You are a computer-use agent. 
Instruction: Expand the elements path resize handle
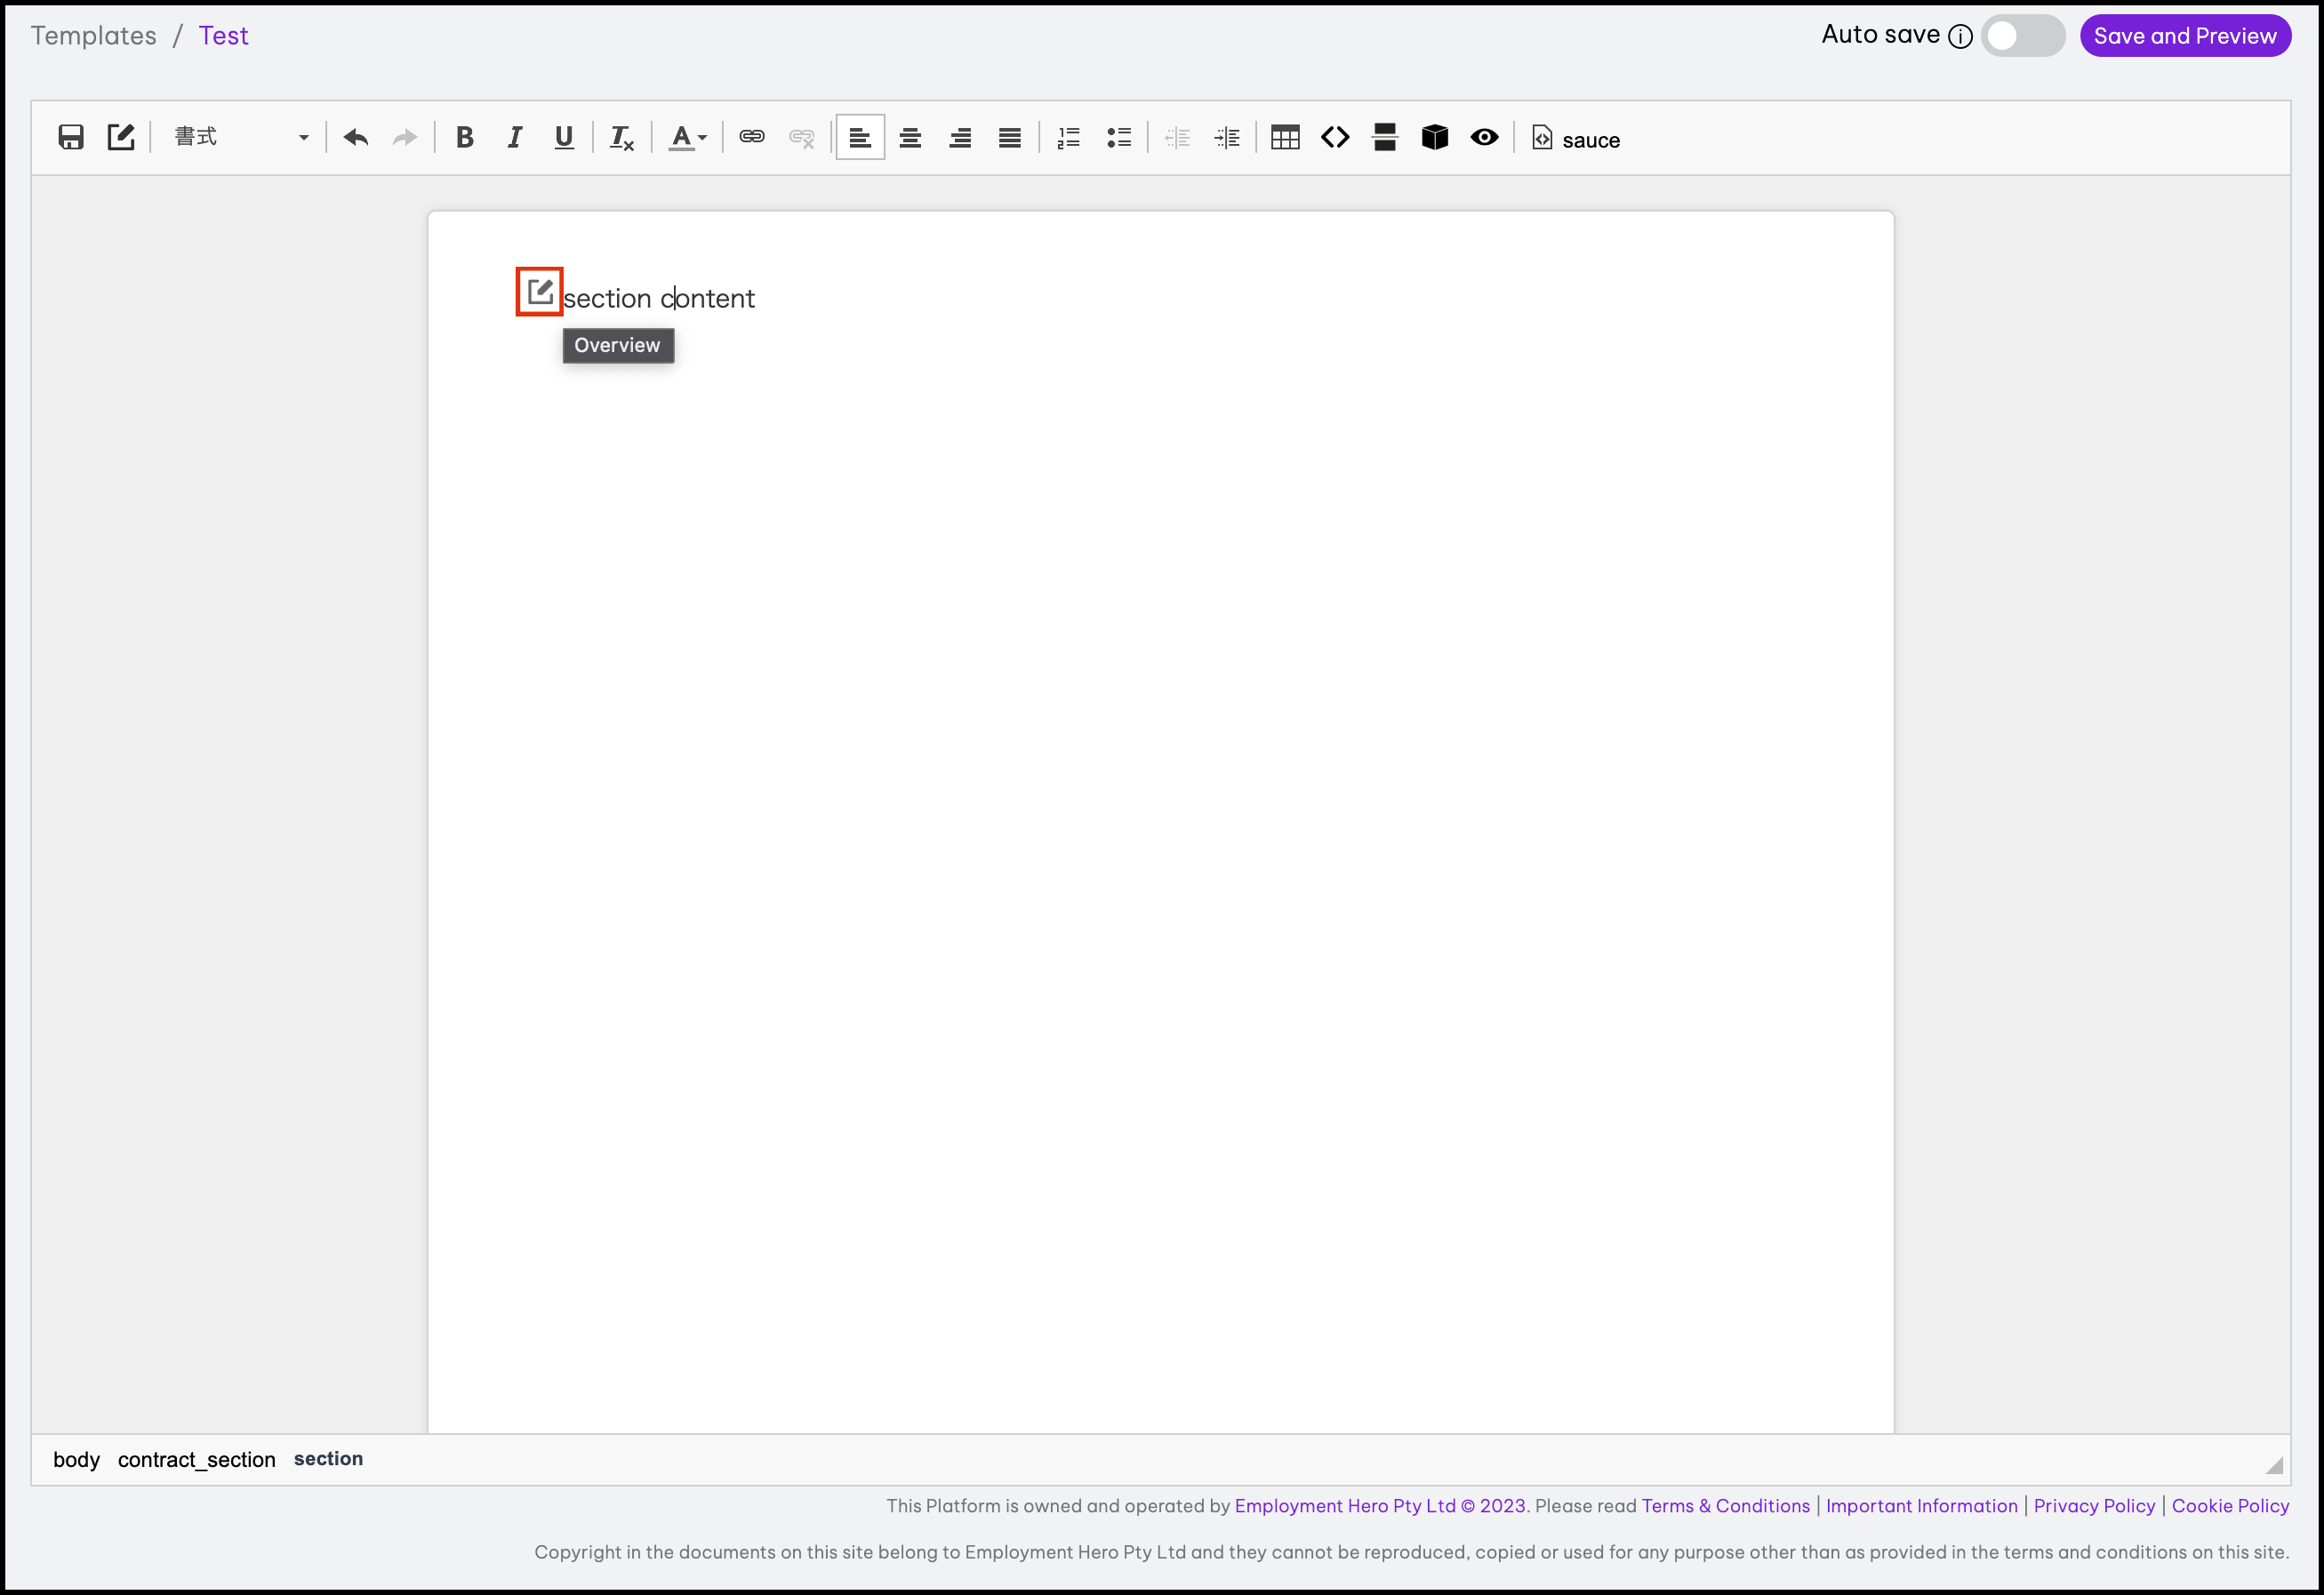point(2274,1463)
